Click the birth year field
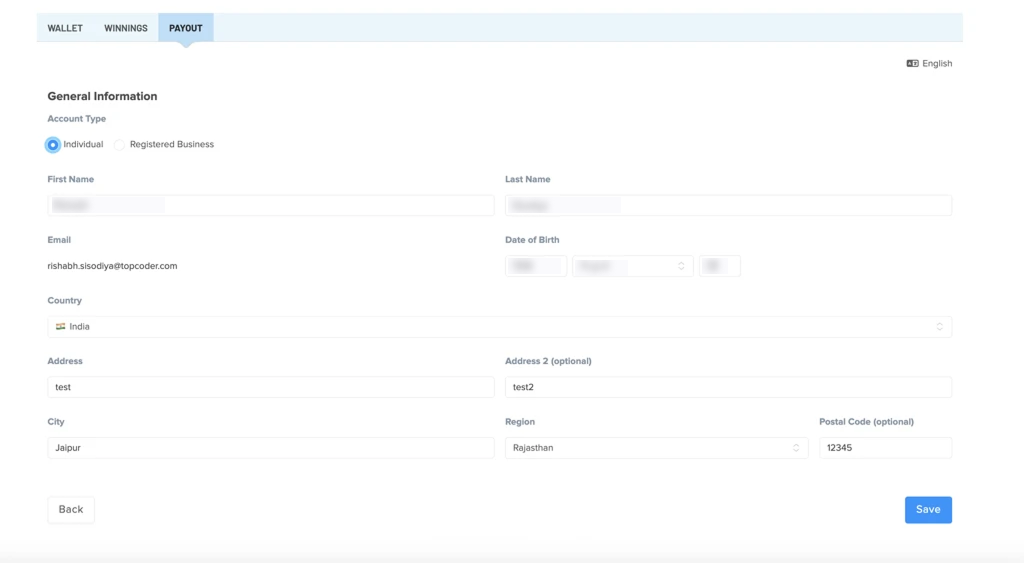This screenshot has width=1024, height=563. pos(536,266)
